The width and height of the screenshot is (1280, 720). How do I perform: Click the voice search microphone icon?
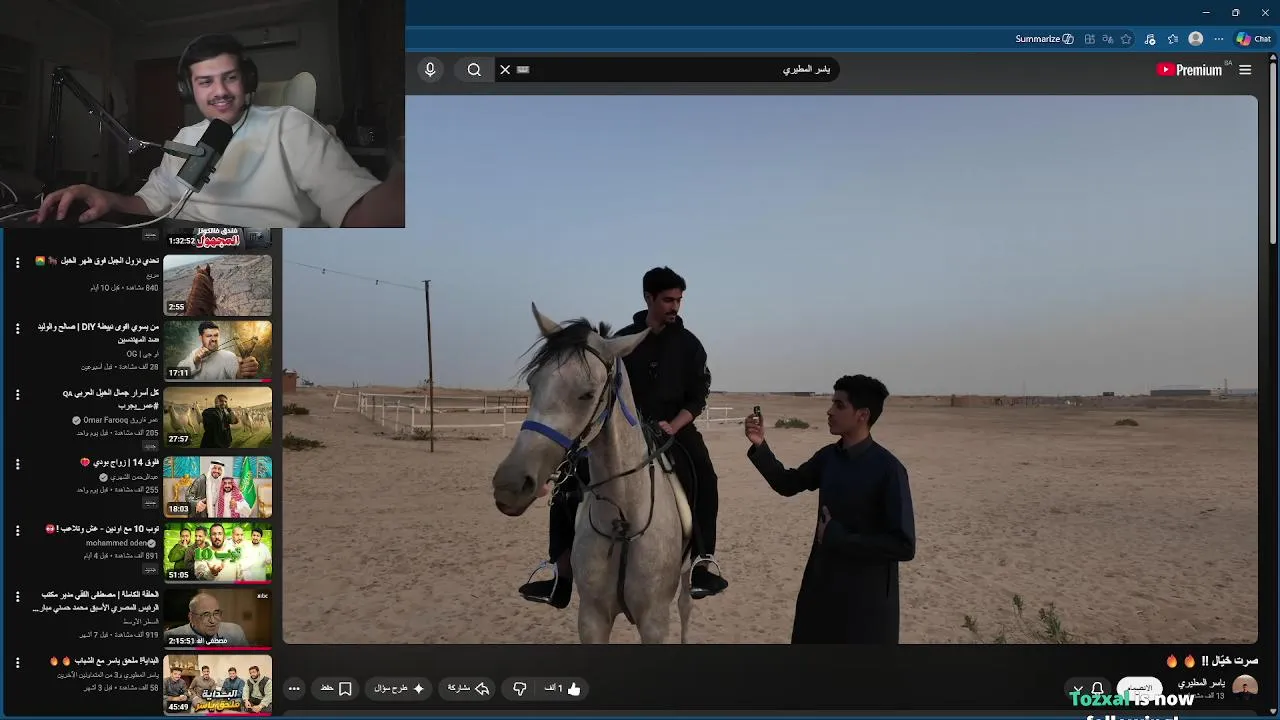coord(430,69)
